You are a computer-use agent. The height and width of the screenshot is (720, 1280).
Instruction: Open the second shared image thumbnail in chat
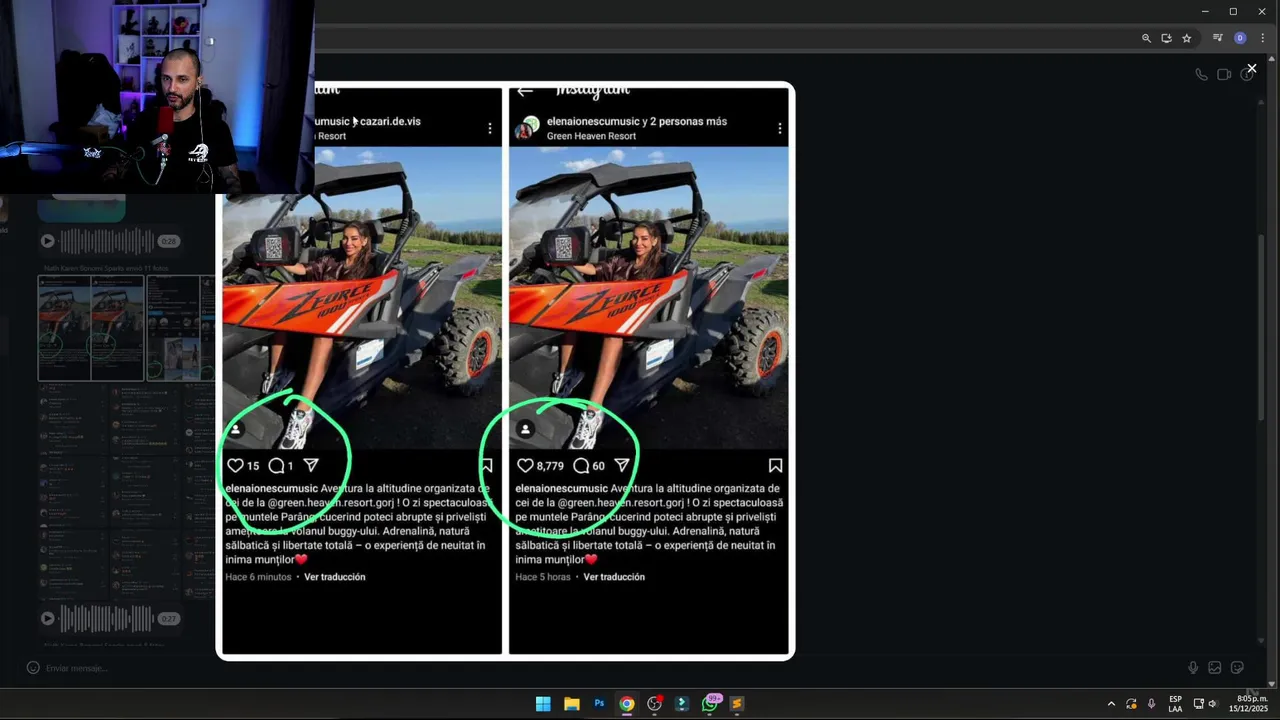[181, 329]
